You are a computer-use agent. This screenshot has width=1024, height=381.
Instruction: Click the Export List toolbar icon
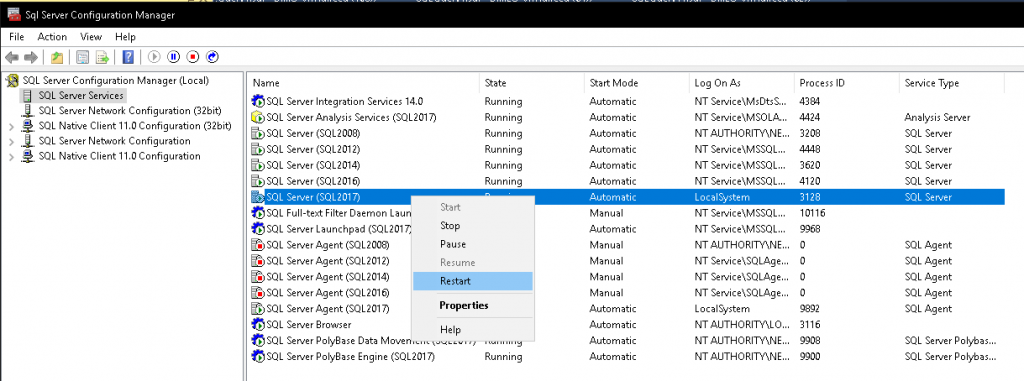pyautogui.click(x=103, y=58)
